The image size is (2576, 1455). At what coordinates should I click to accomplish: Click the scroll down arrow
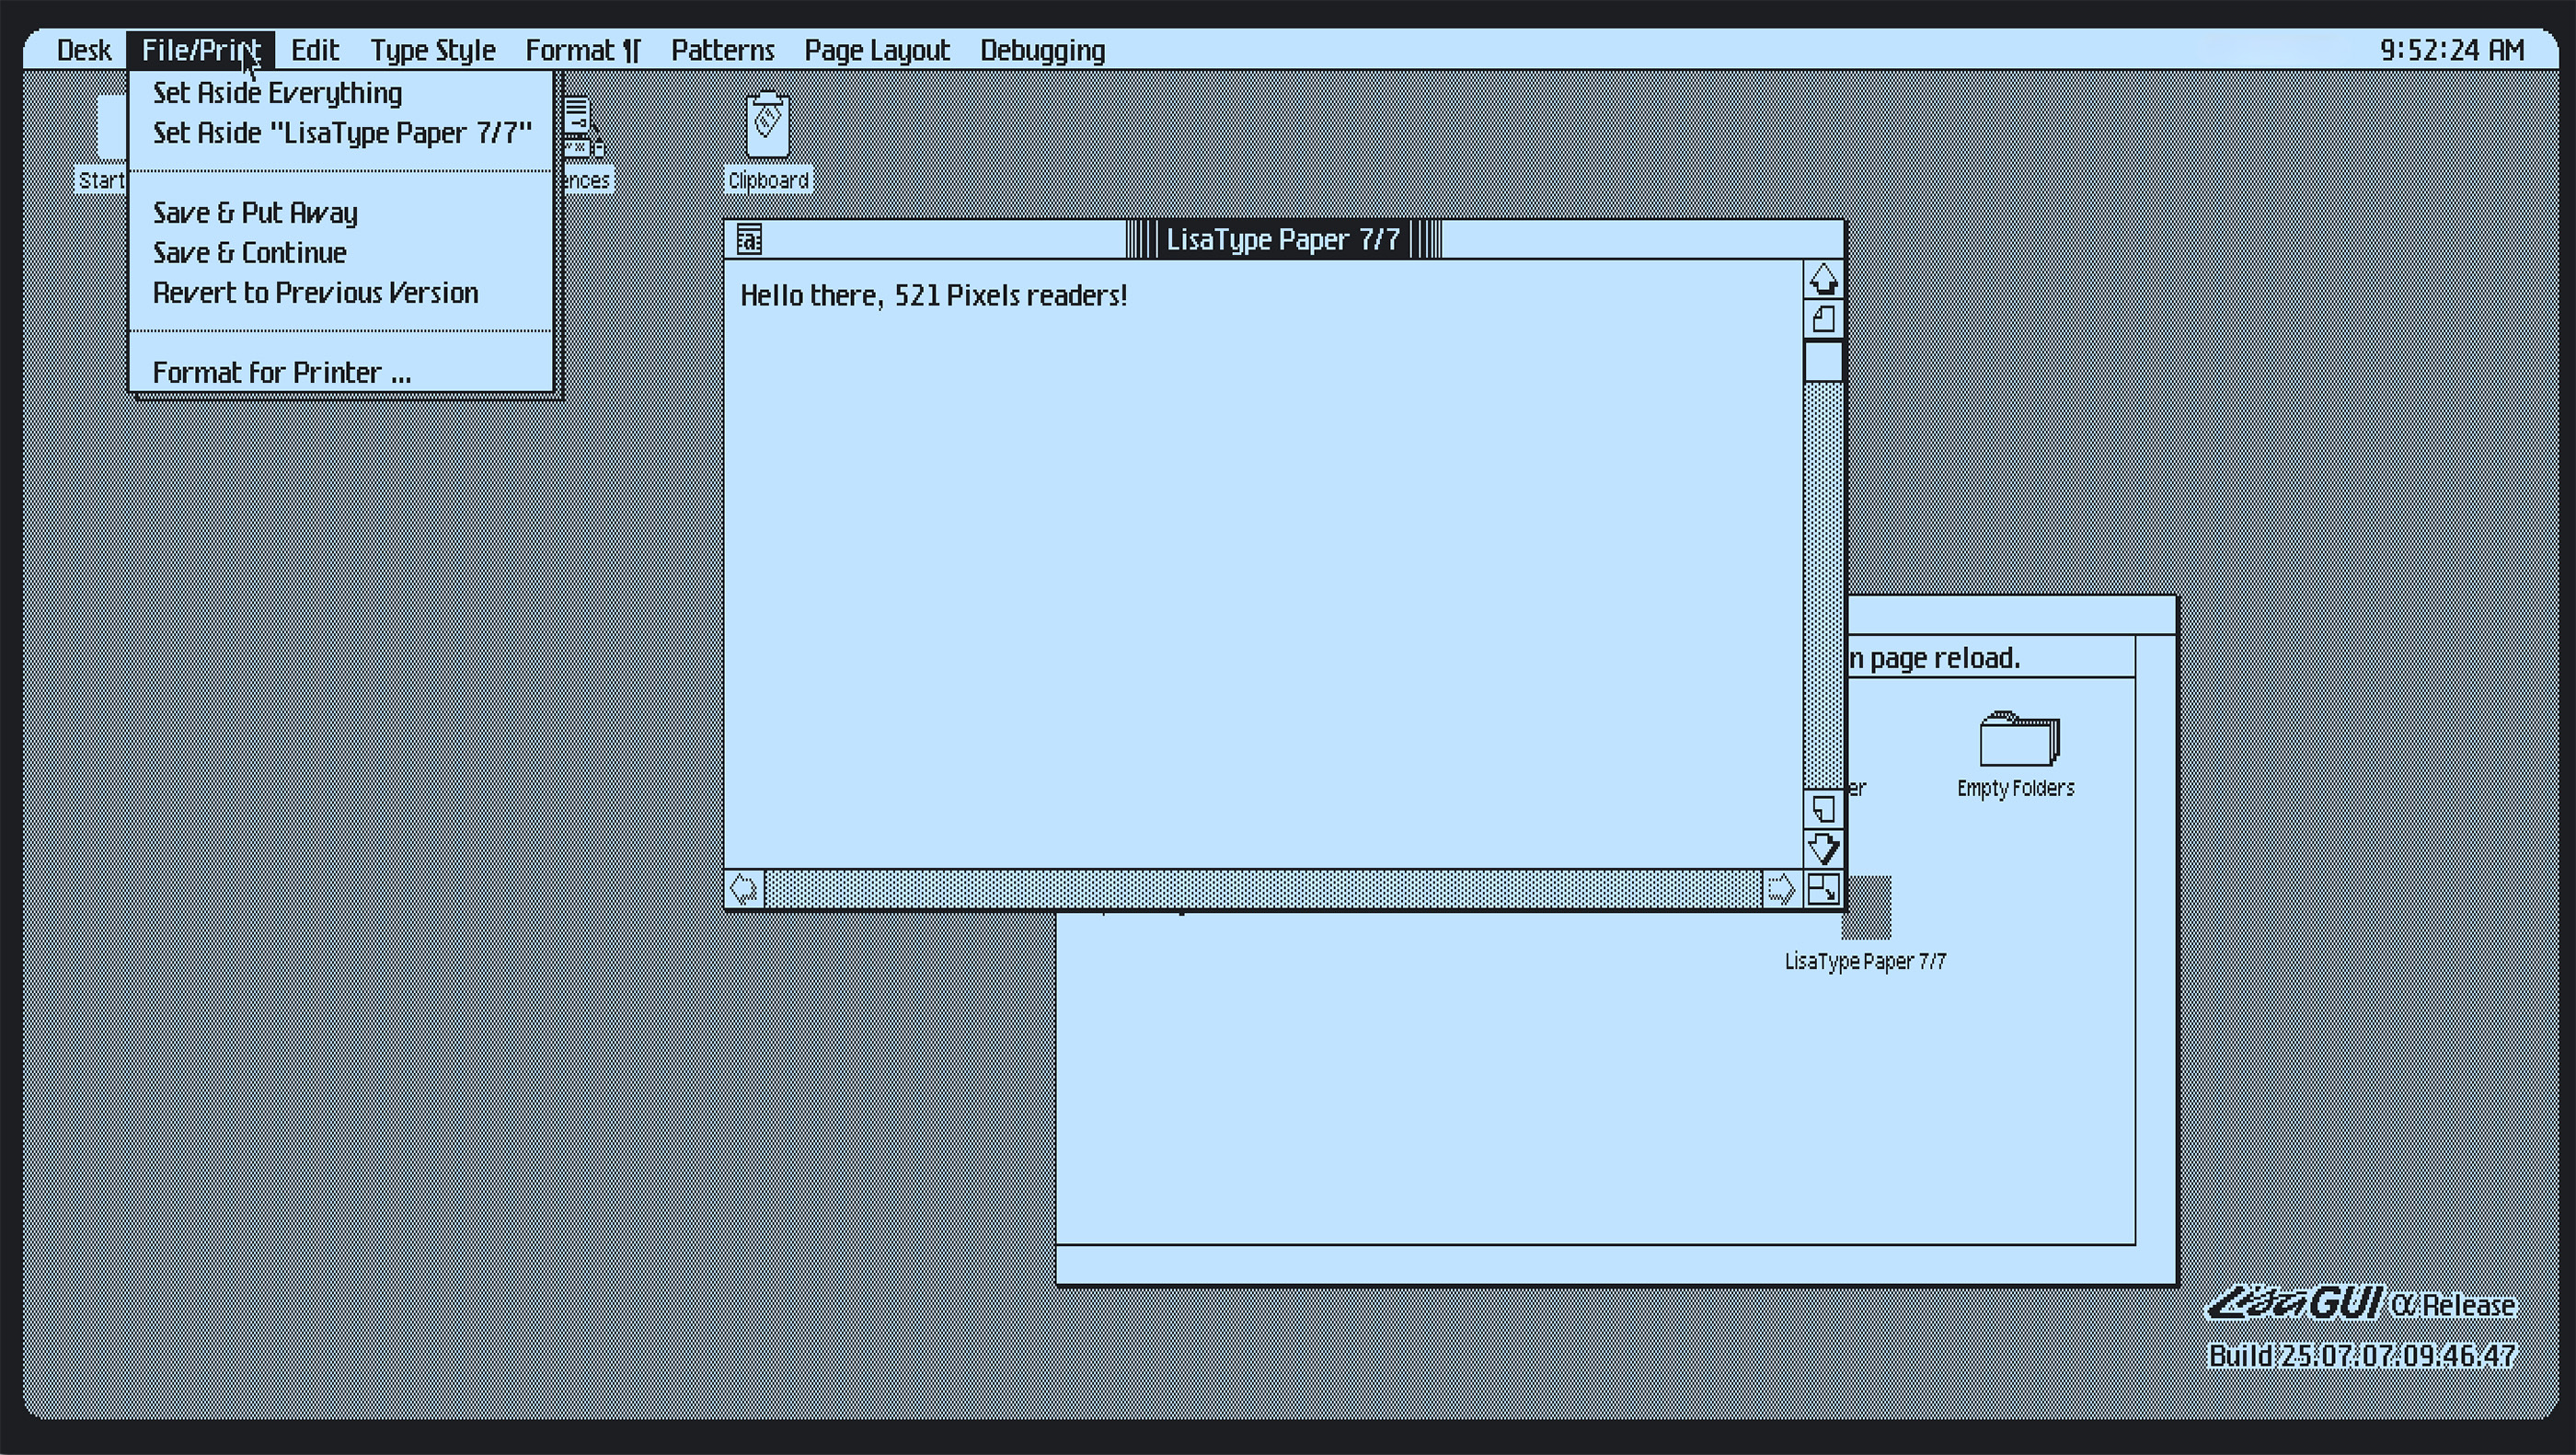1823,849
